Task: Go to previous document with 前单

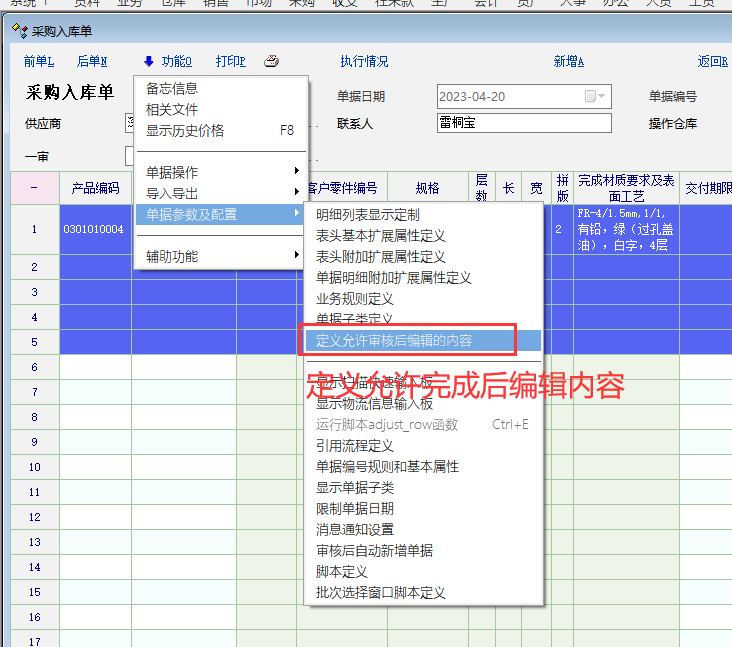Action: coord(38,62)
